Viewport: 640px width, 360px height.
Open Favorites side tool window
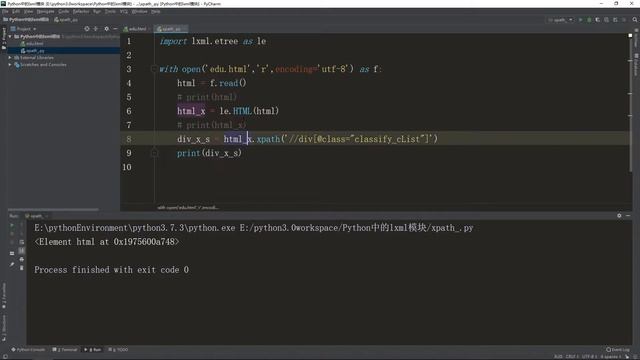[x=4, y=296]
